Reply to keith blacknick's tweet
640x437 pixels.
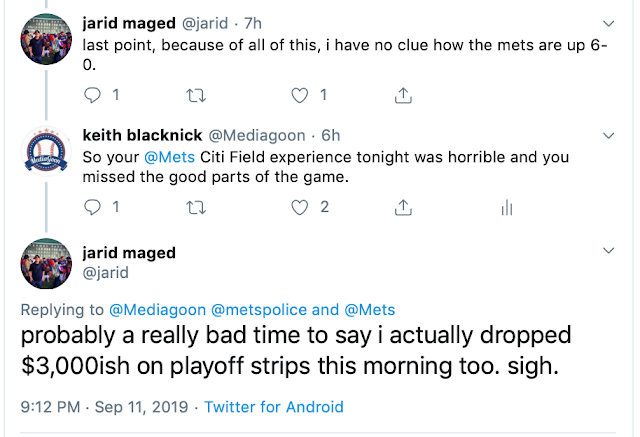[93, 208]
